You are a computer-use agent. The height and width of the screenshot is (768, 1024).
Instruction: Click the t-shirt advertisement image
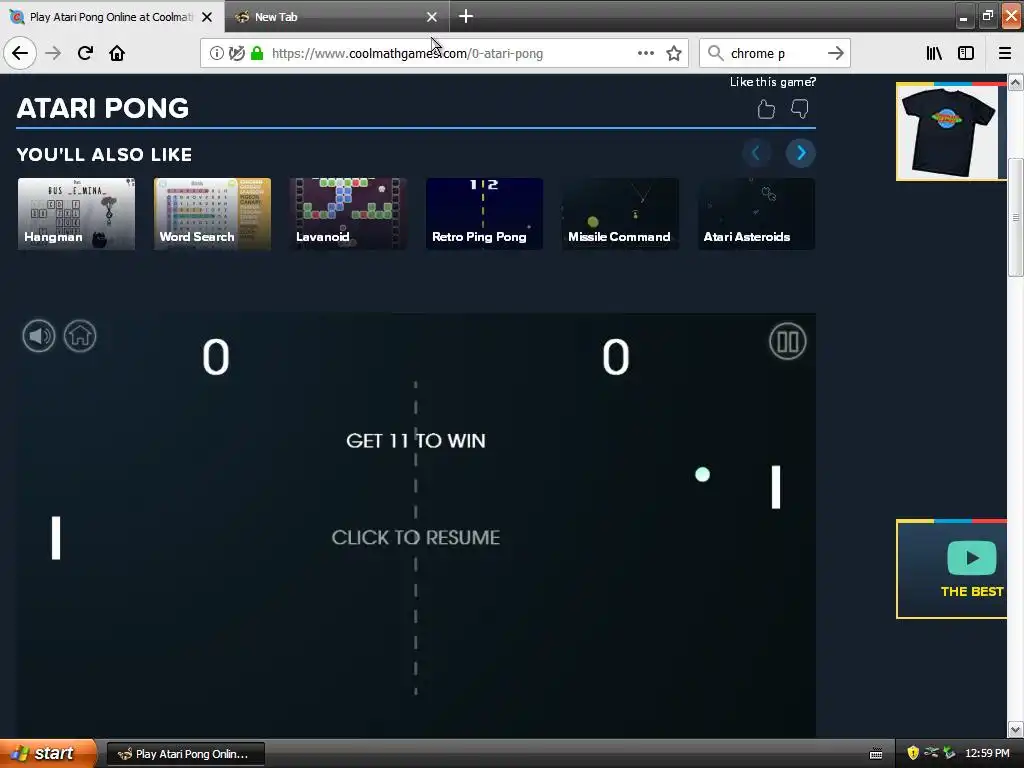(x=952, y=132)
